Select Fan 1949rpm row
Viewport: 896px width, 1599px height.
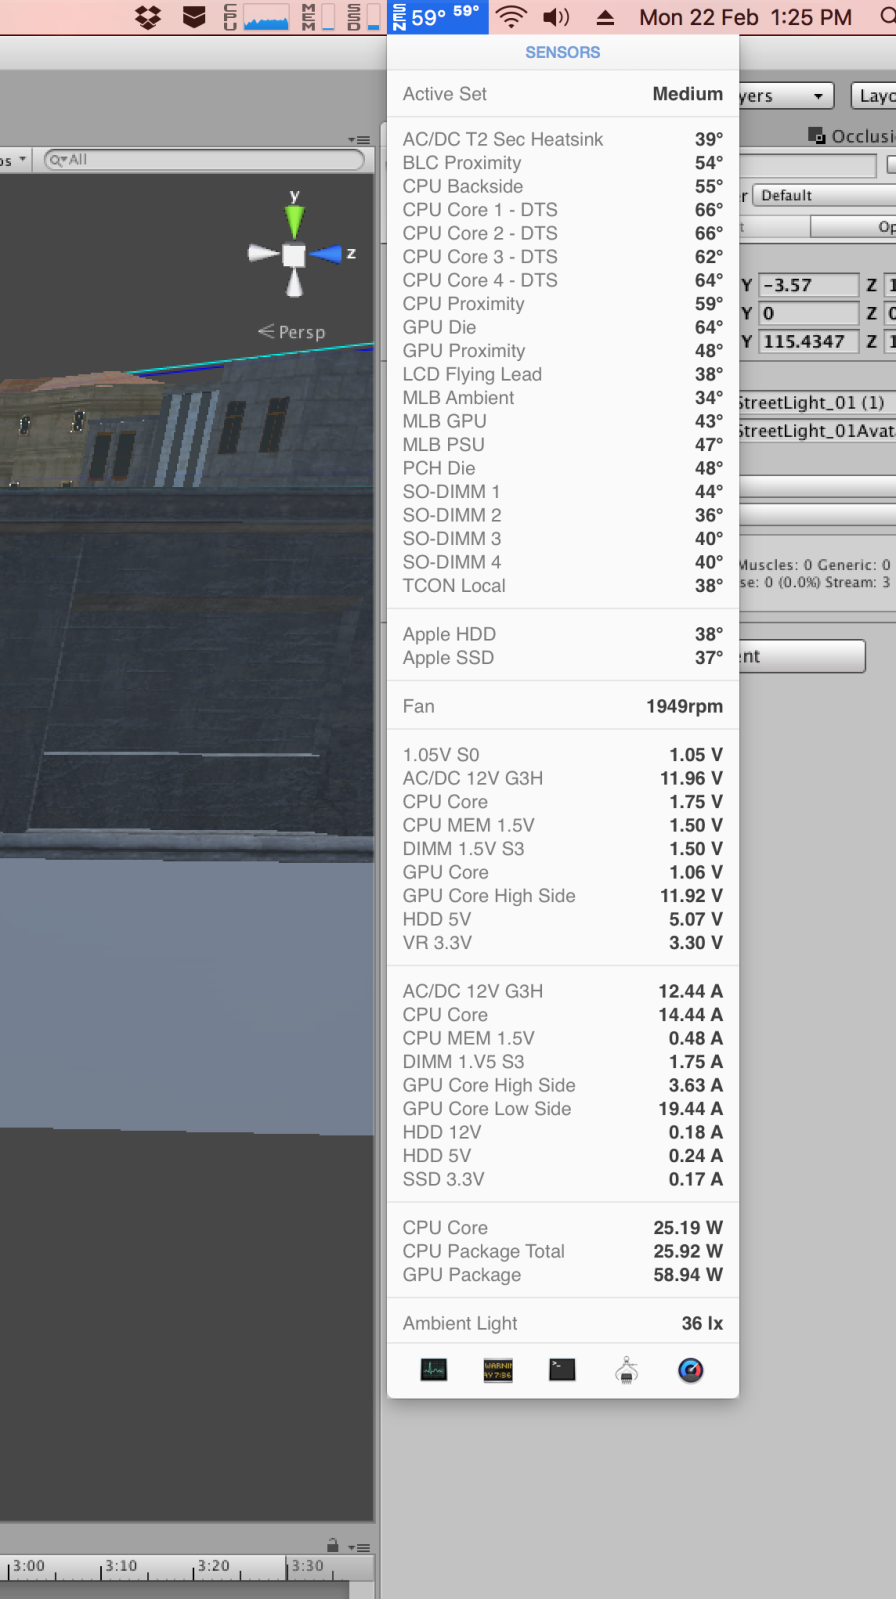(563, 706)
